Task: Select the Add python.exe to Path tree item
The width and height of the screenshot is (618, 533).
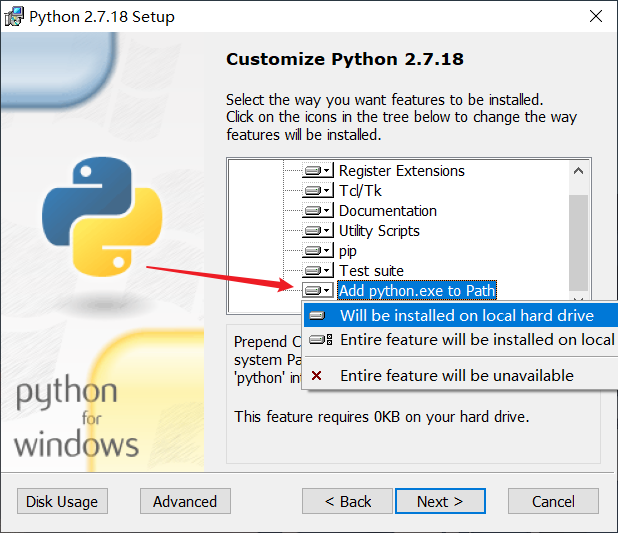Action: tap(416, 291)
